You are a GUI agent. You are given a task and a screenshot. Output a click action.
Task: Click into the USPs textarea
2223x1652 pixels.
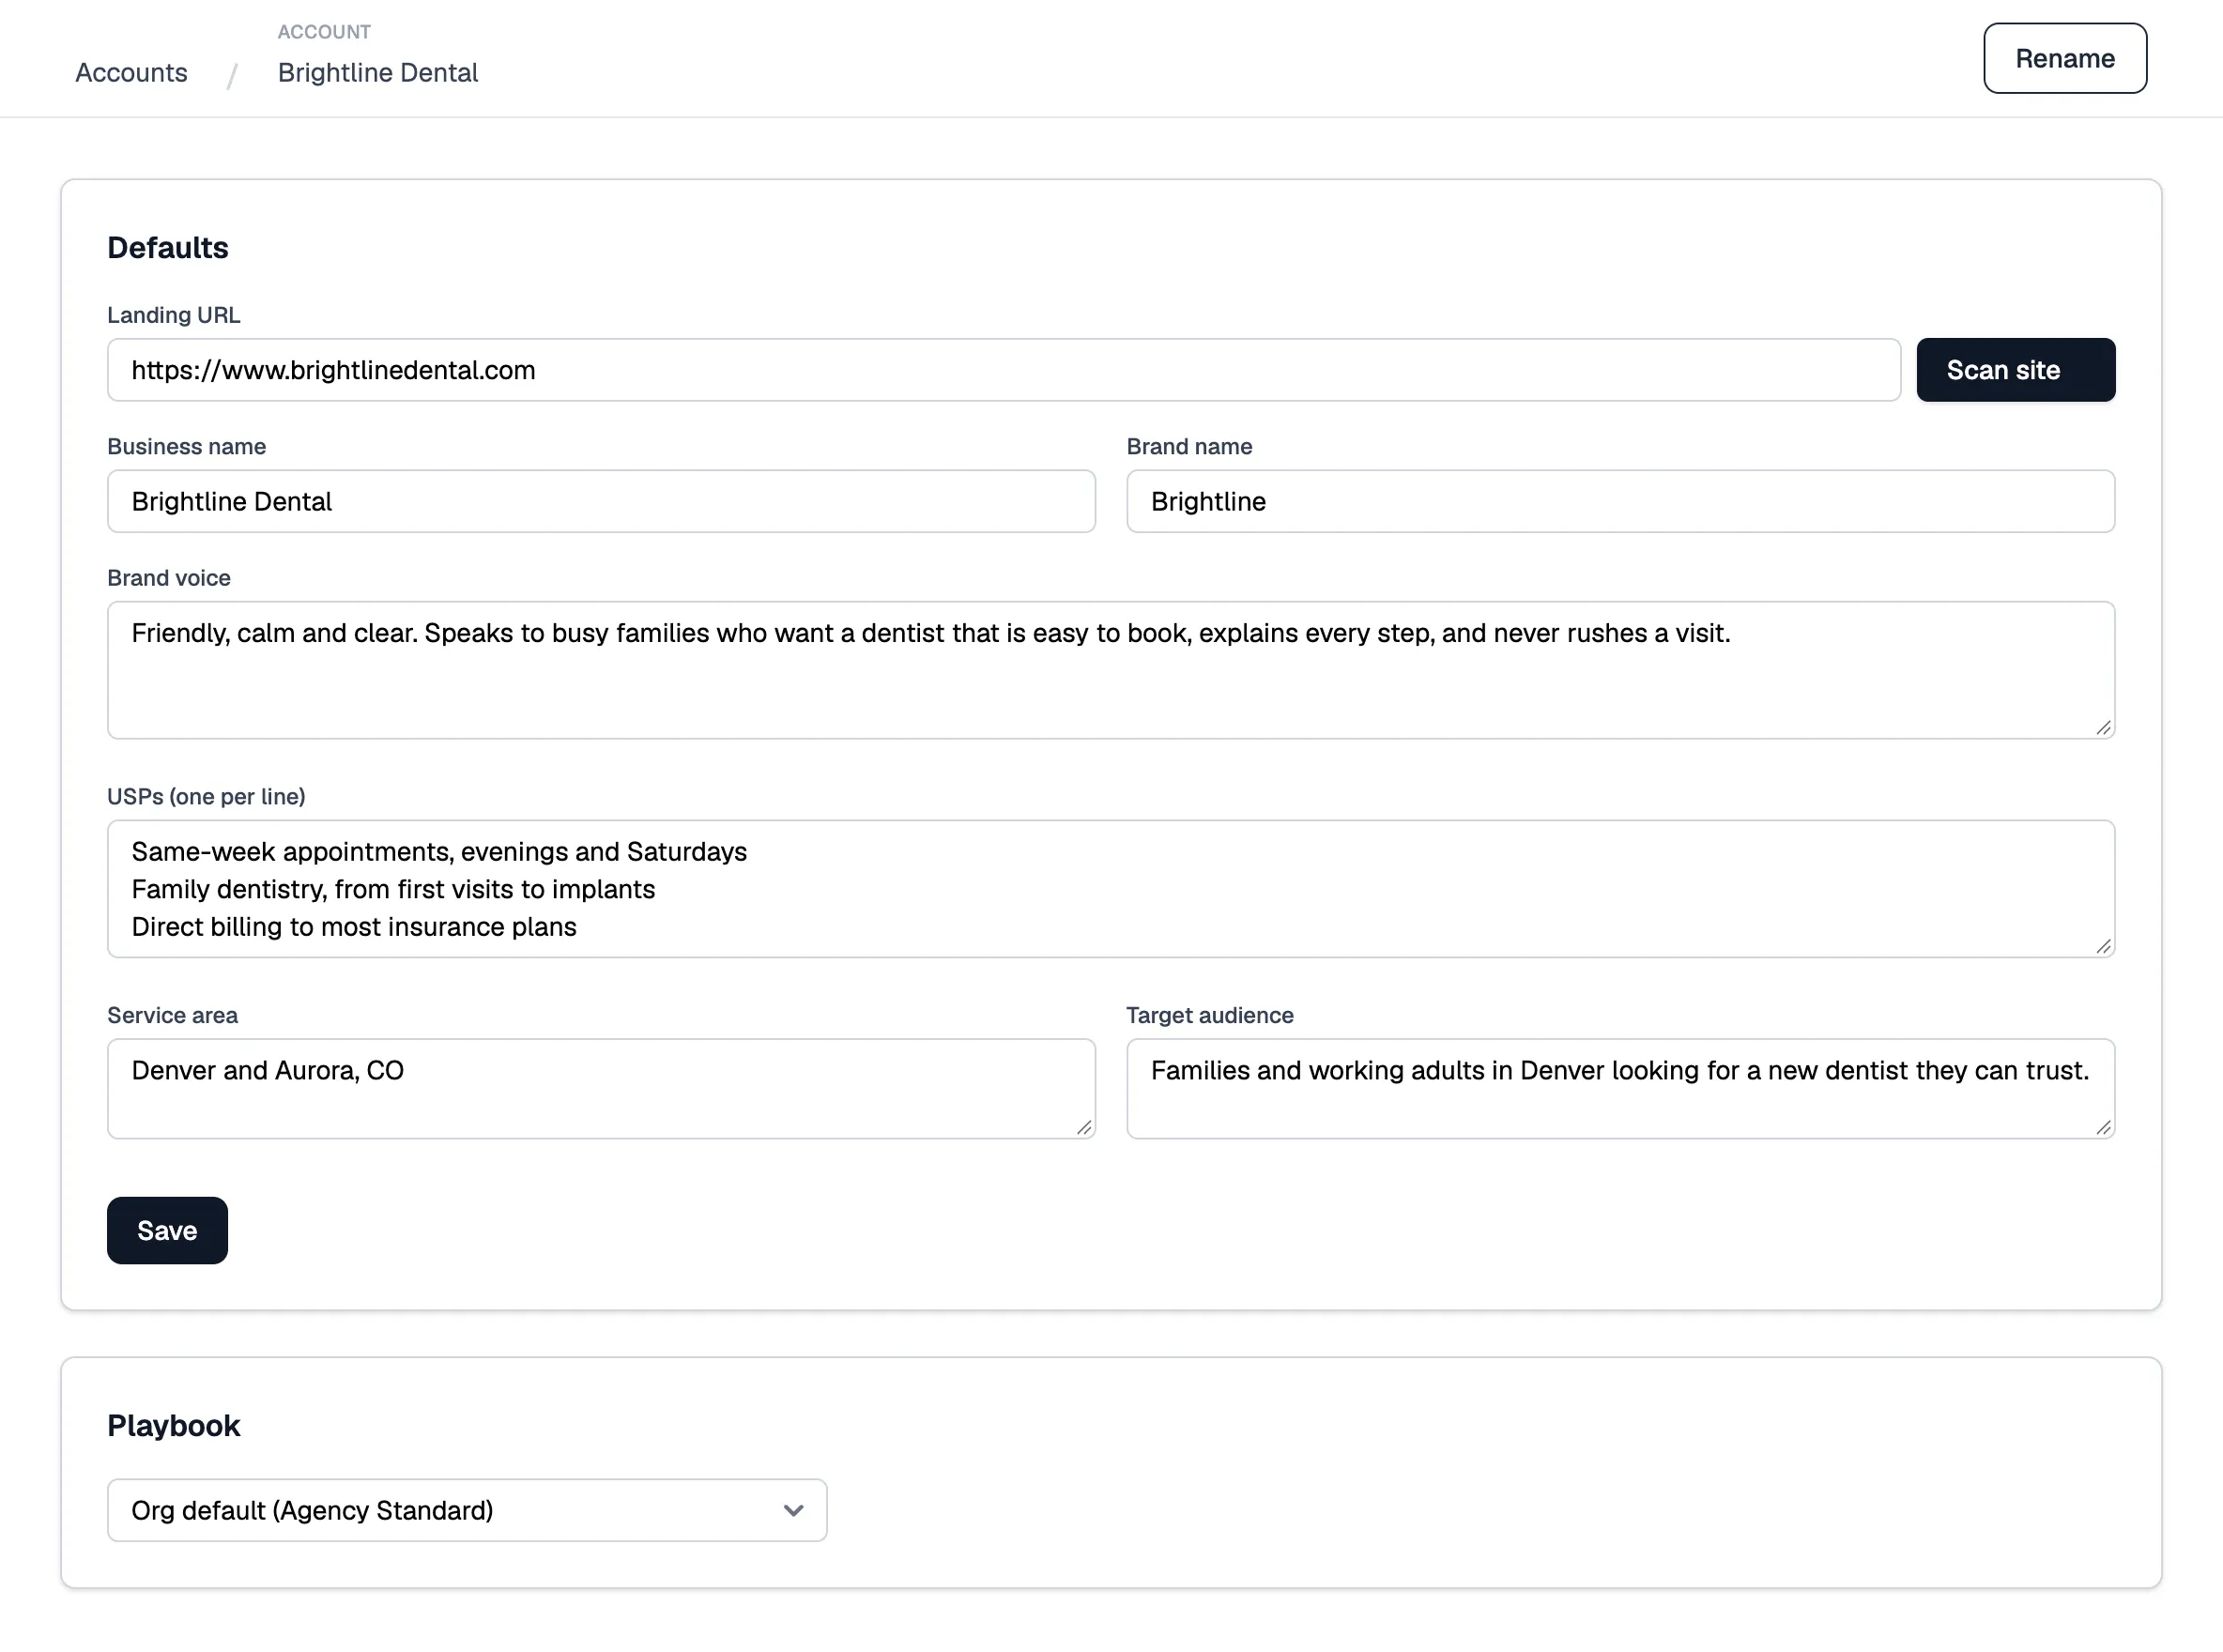click(1111, 889)
